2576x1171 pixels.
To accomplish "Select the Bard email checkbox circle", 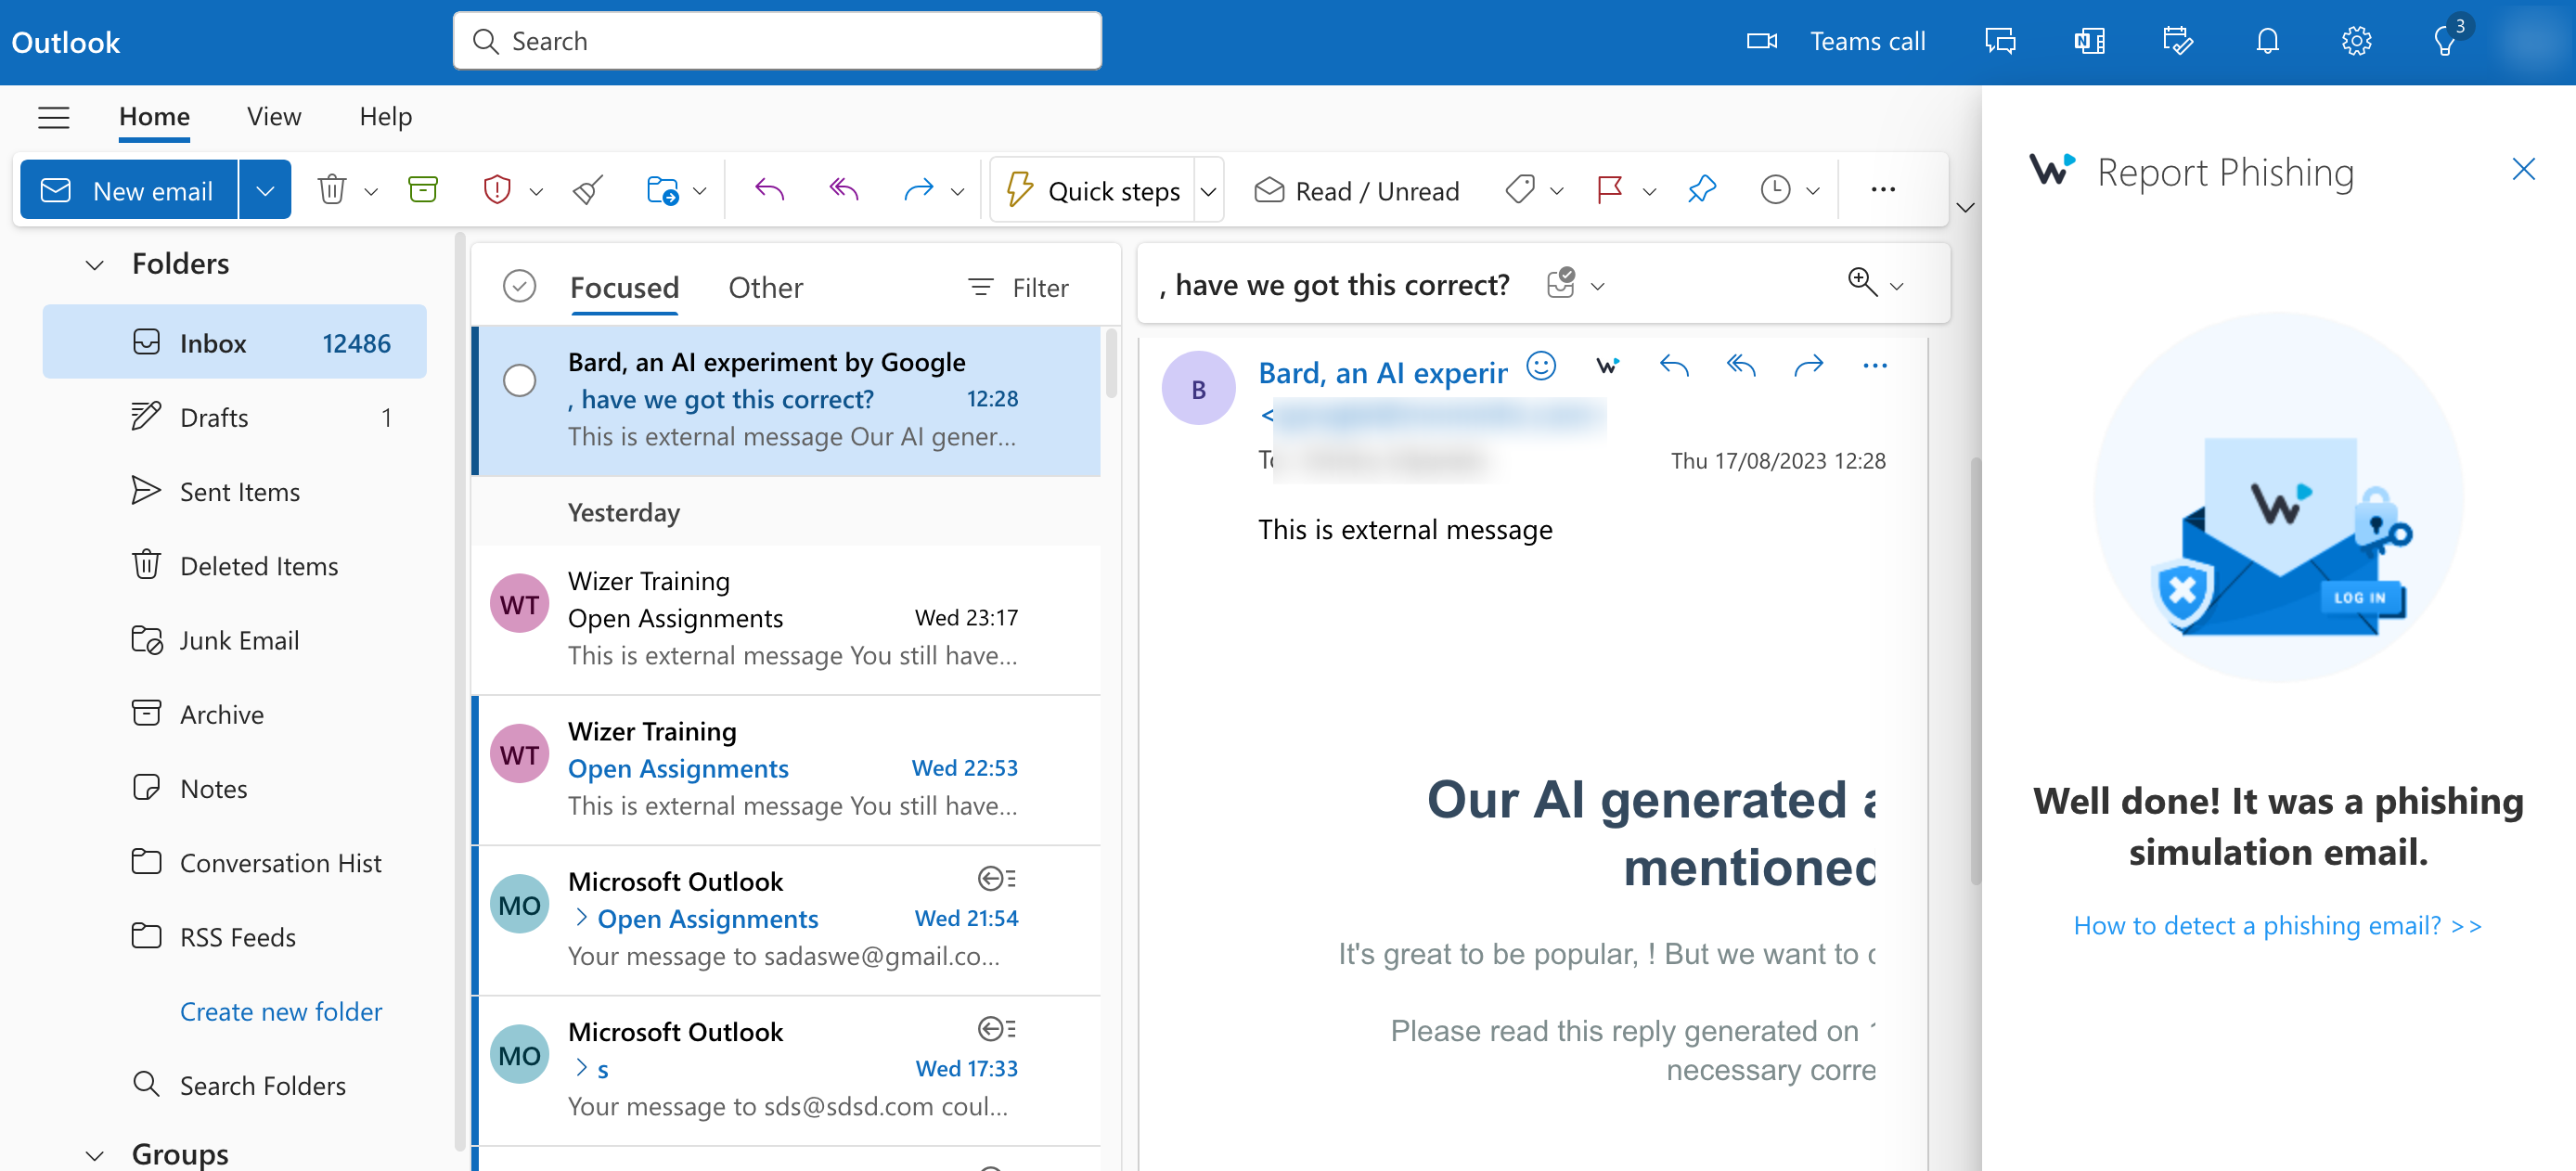I will [x=519, y=381].
